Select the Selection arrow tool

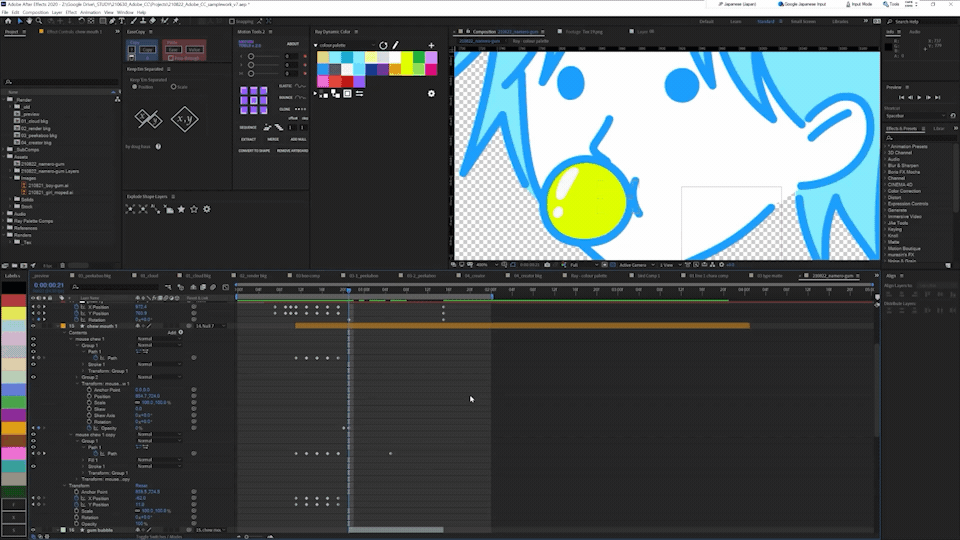coord(20,21)
